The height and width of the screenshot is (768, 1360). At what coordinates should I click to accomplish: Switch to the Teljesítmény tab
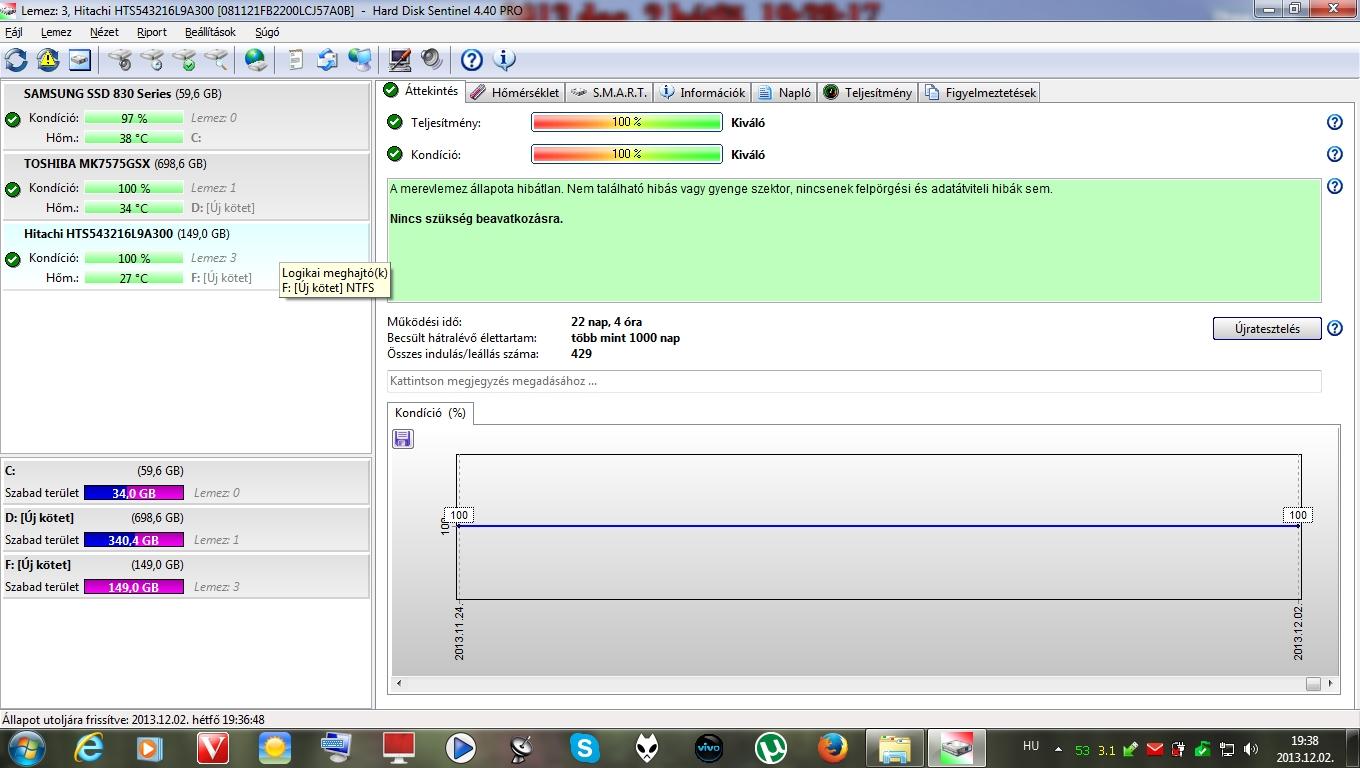pyautogui.click(x=868, y=92)
